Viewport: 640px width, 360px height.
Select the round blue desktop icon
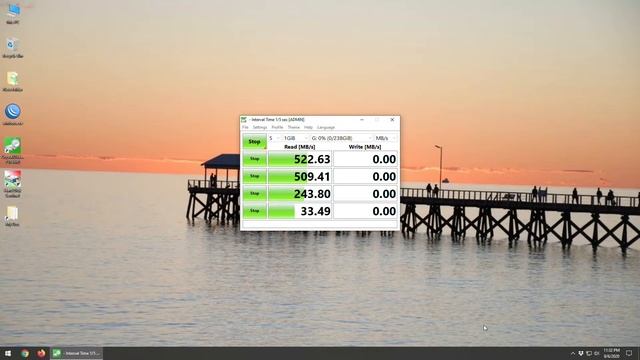[13, 114]
